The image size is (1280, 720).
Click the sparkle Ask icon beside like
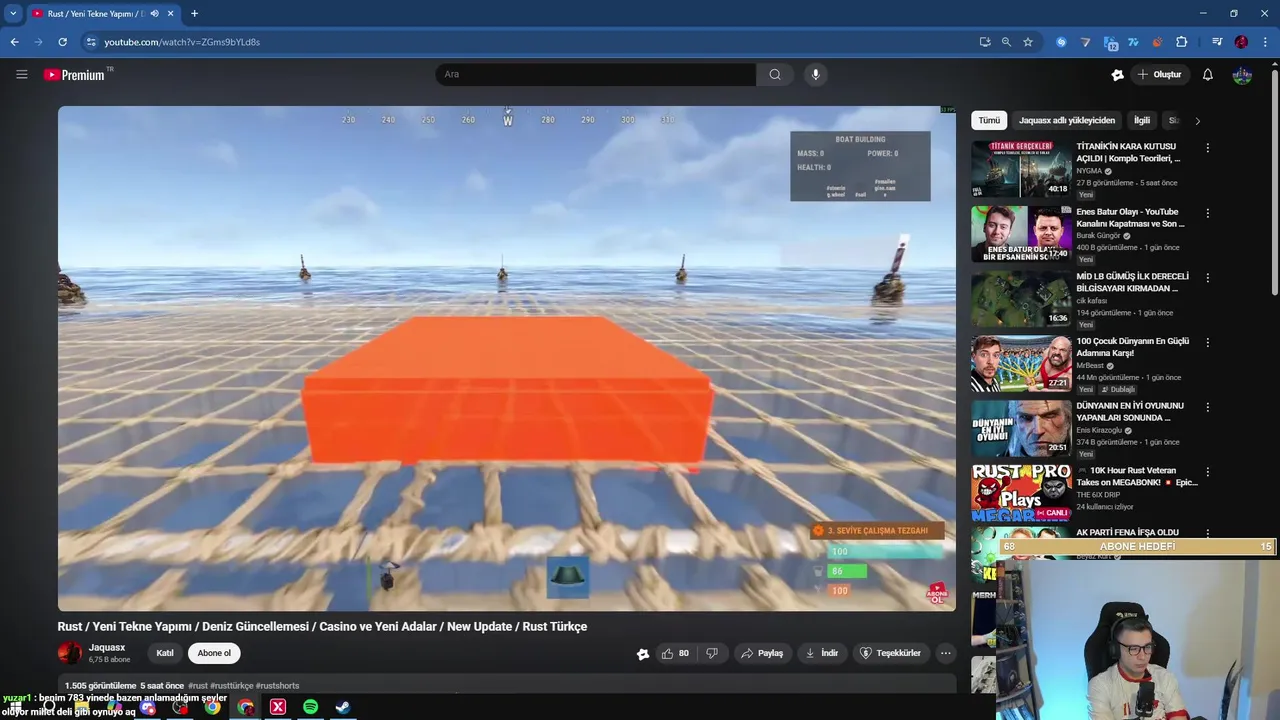pos(643,654)
